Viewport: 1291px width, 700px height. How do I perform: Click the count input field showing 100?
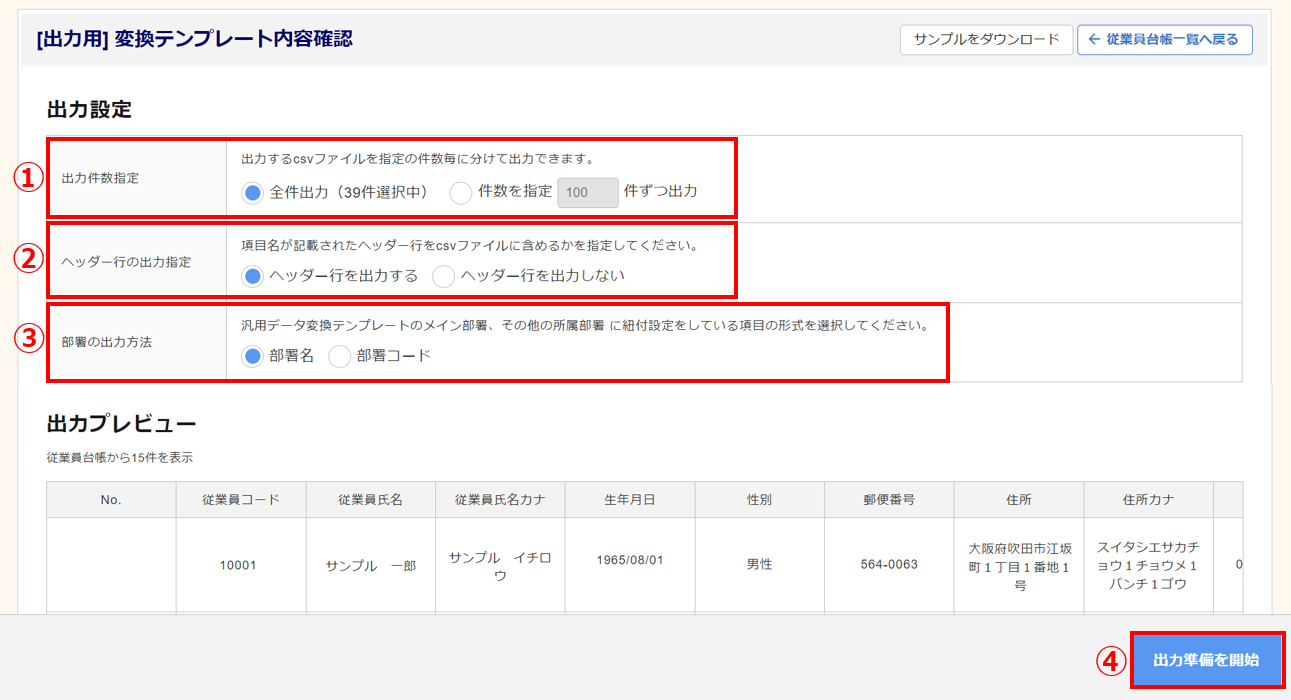587,192
